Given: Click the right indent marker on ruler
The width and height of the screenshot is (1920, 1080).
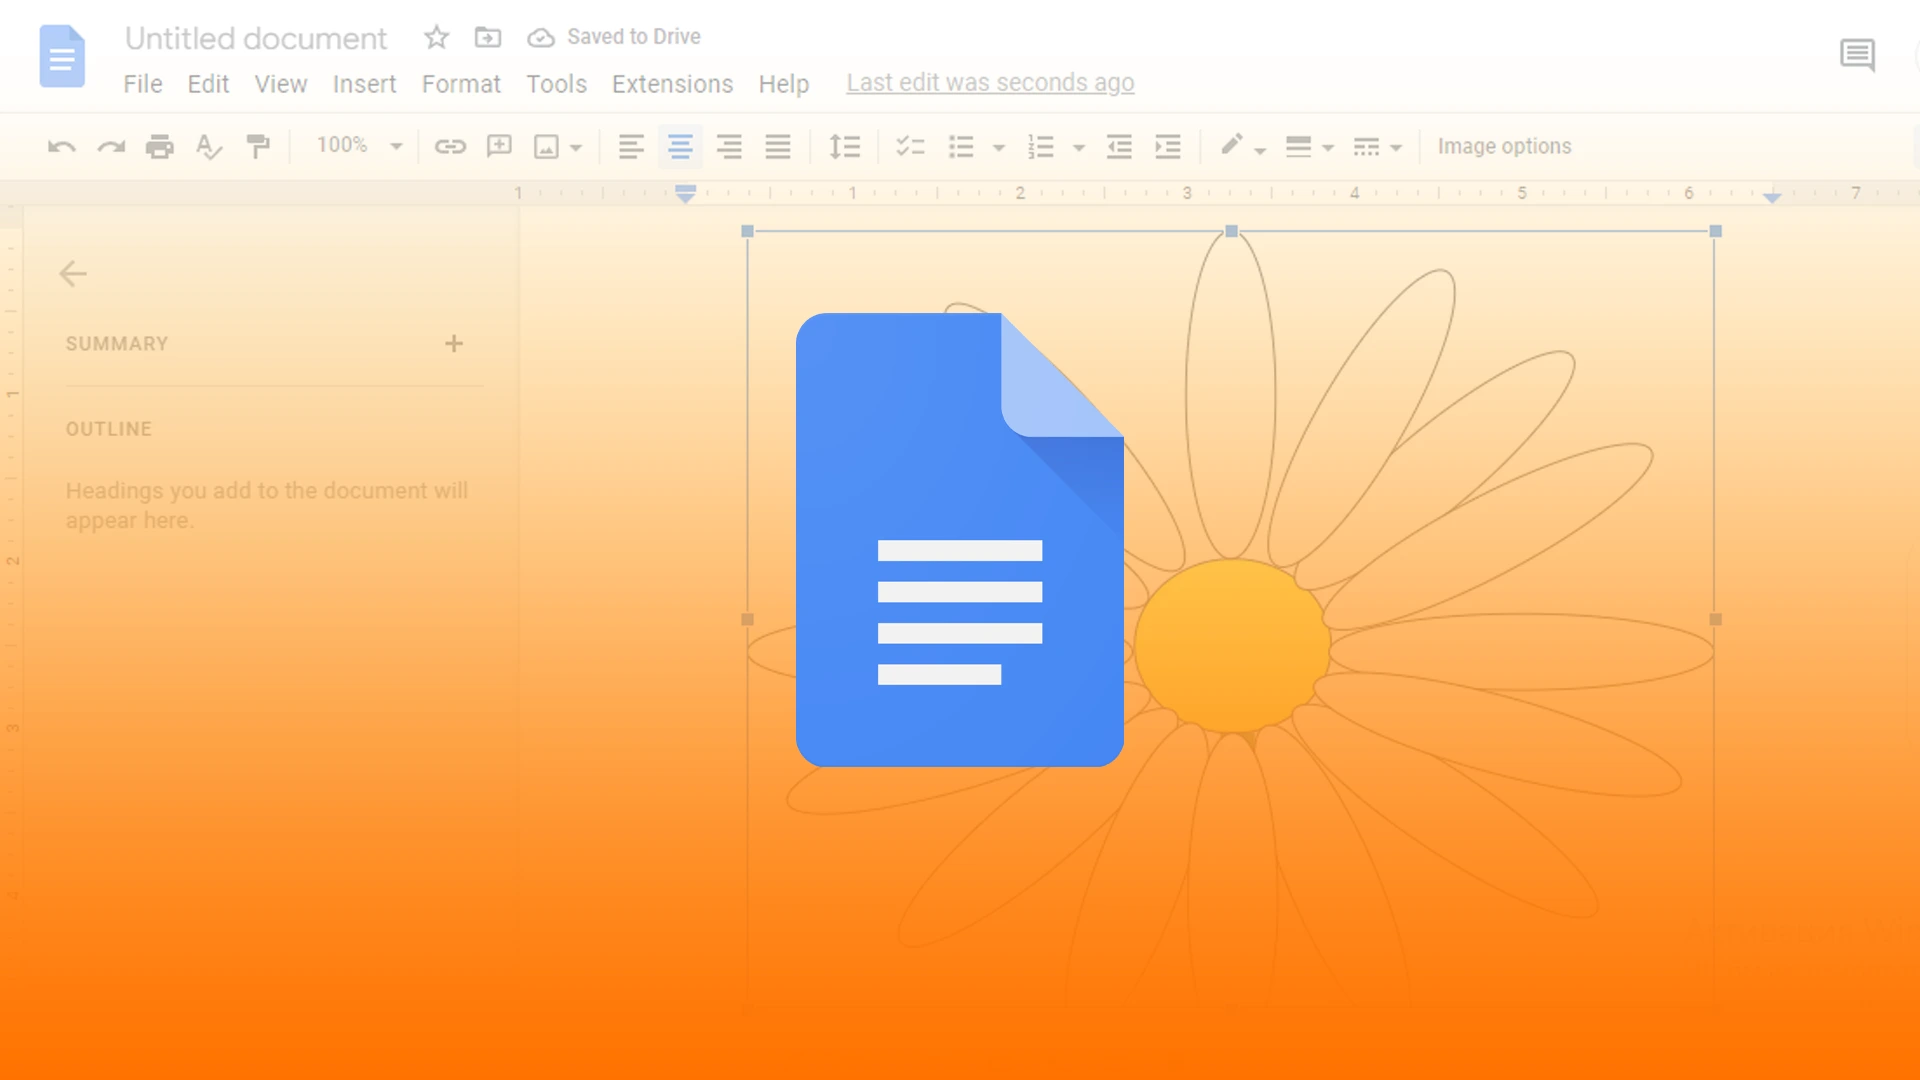Looking at the screenshot, I should (x=1772, y=197).
